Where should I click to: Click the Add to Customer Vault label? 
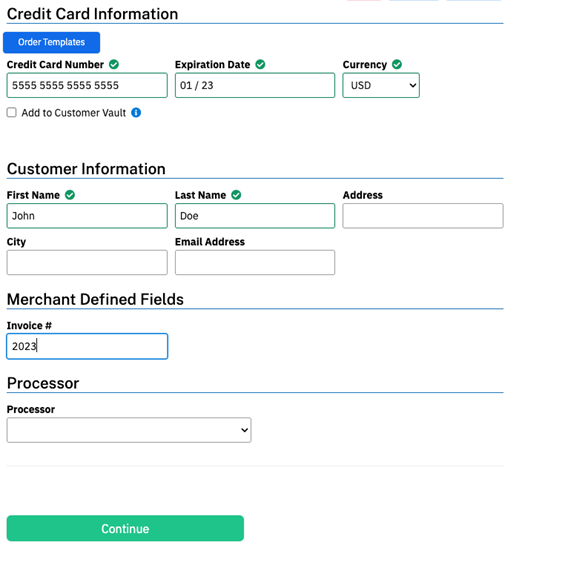coord(74,113)
